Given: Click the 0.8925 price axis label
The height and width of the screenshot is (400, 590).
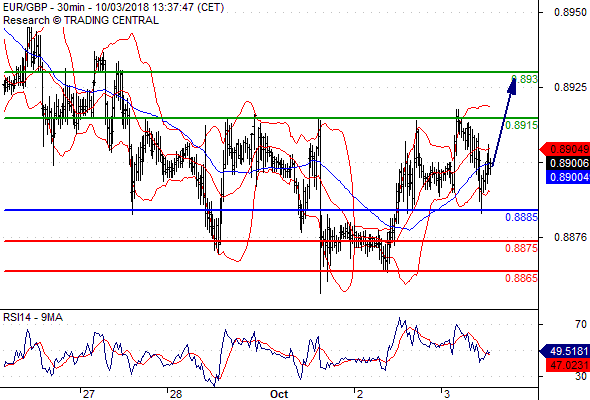Looking at the screenshot, I should [x=570, y=87].
